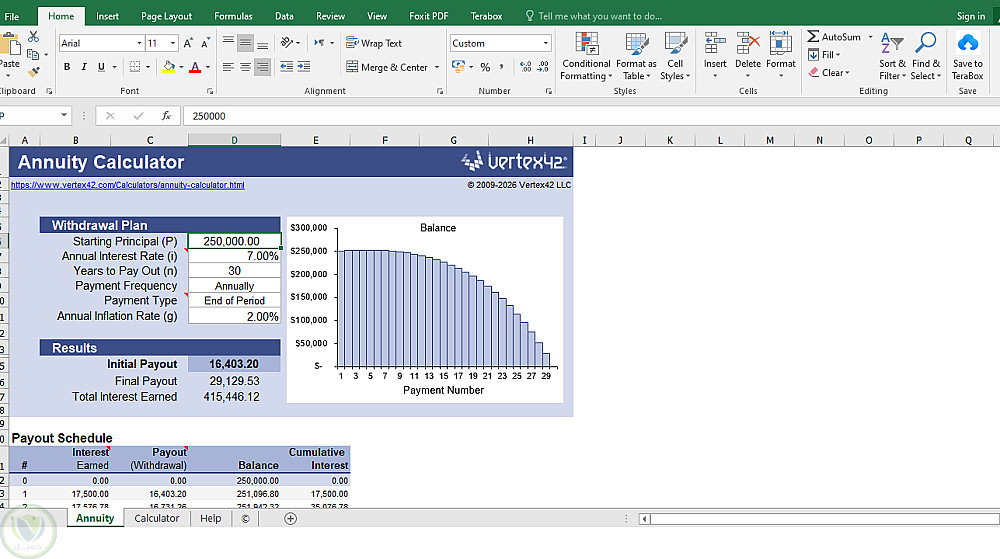1000x559 pixels.
Task: Click AutoSum
Action: (x=834, y=37)
